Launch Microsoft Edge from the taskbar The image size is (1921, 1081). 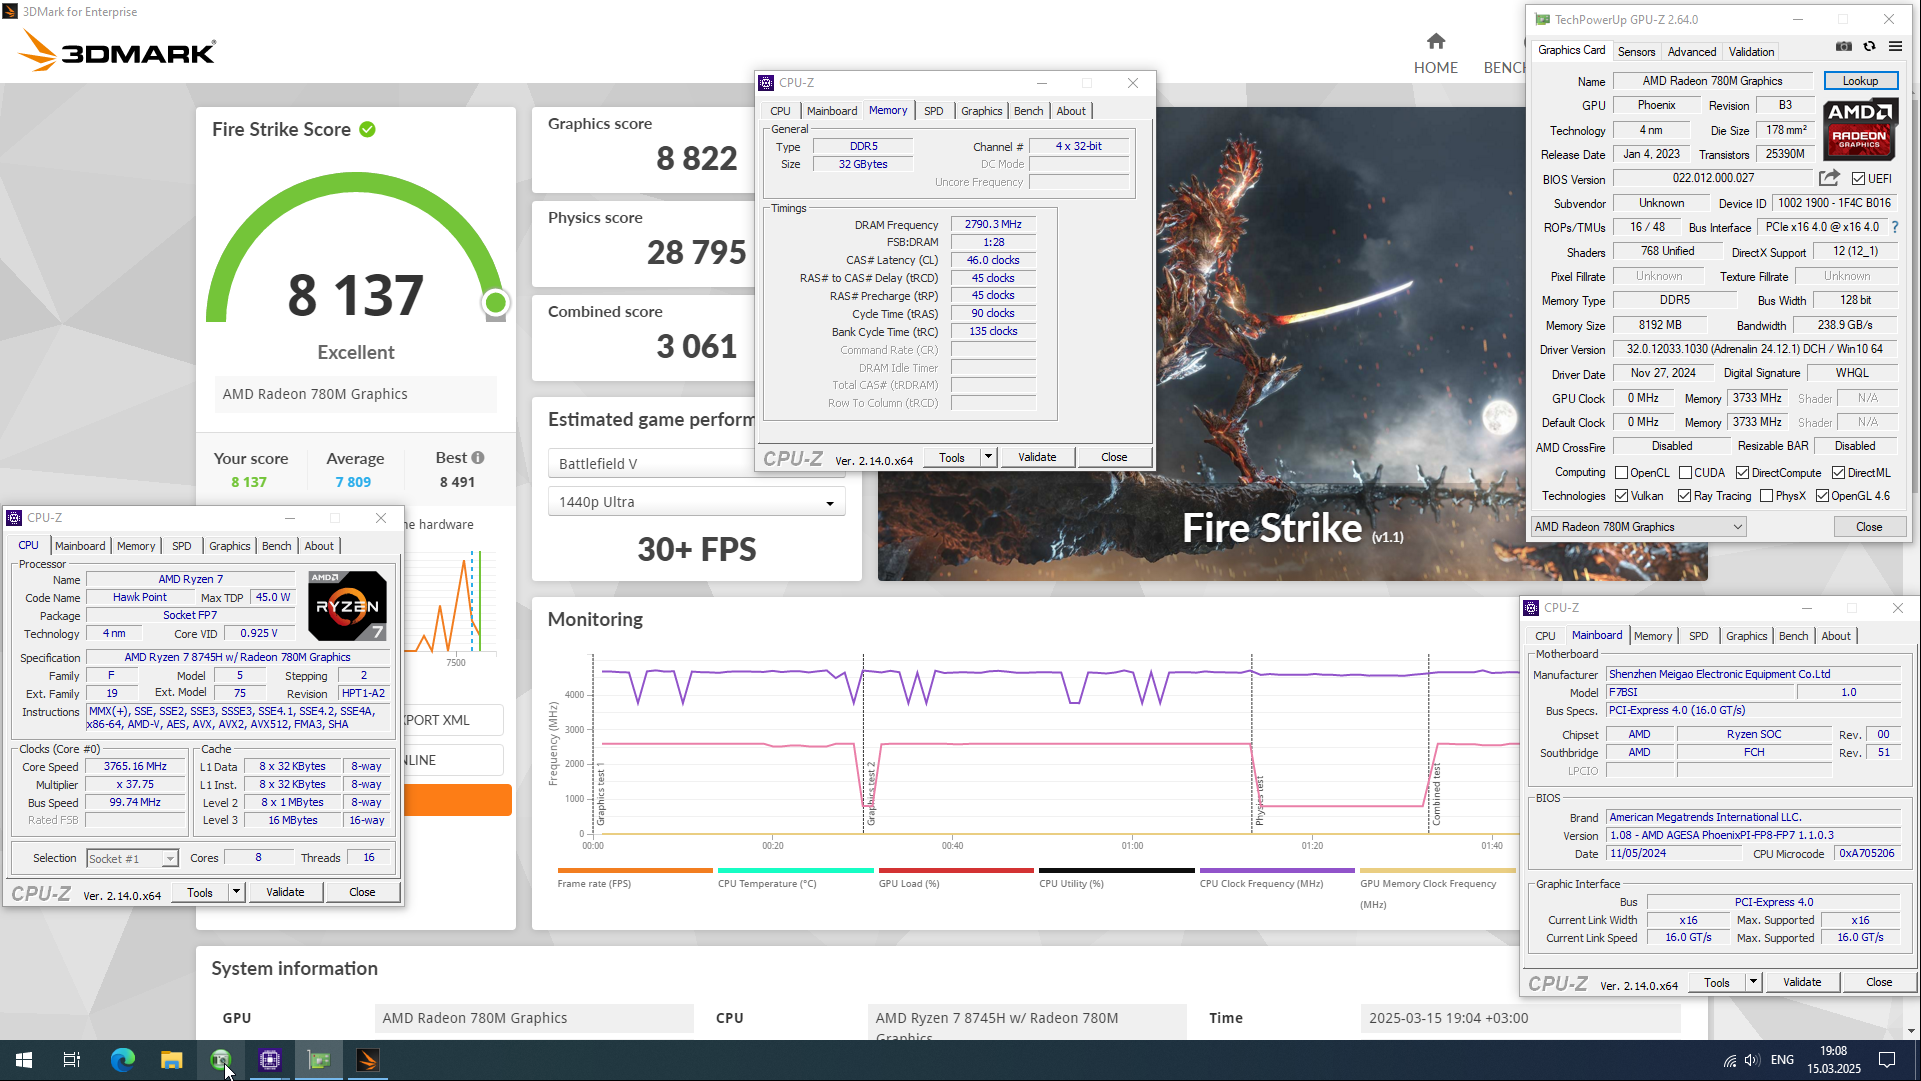[122, 1060]
